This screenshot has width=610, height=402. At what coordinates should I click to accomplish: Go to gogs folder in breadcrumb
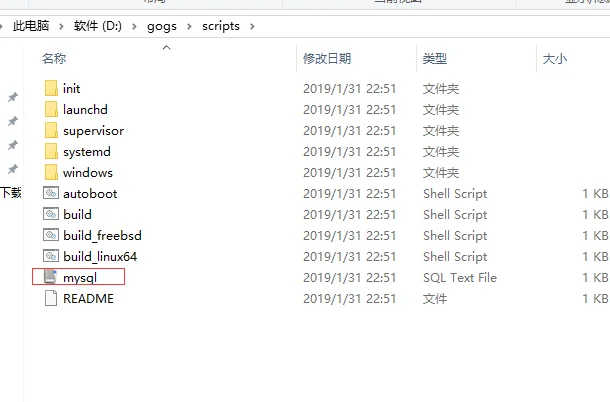(162, 26)
